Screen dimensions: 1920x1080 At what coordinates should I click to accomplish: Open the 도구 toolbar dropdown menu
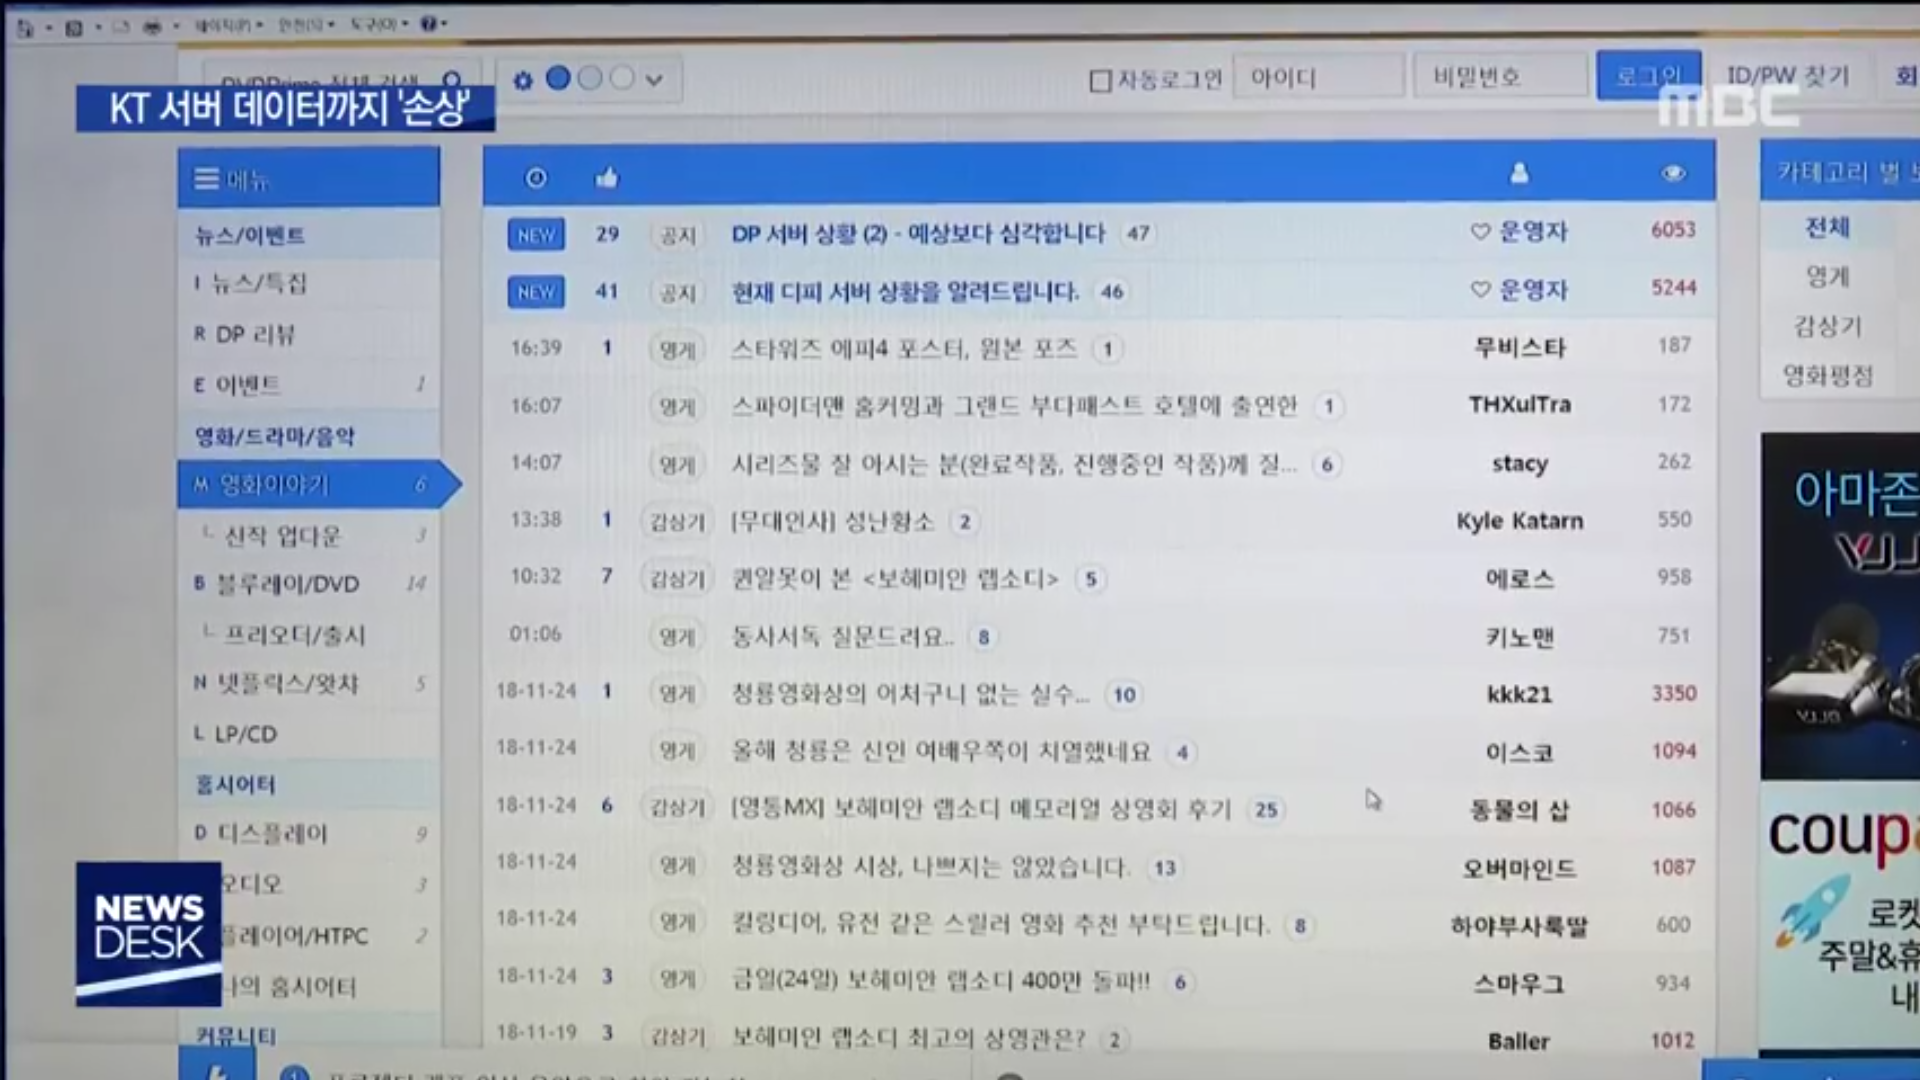pos(375,24)
